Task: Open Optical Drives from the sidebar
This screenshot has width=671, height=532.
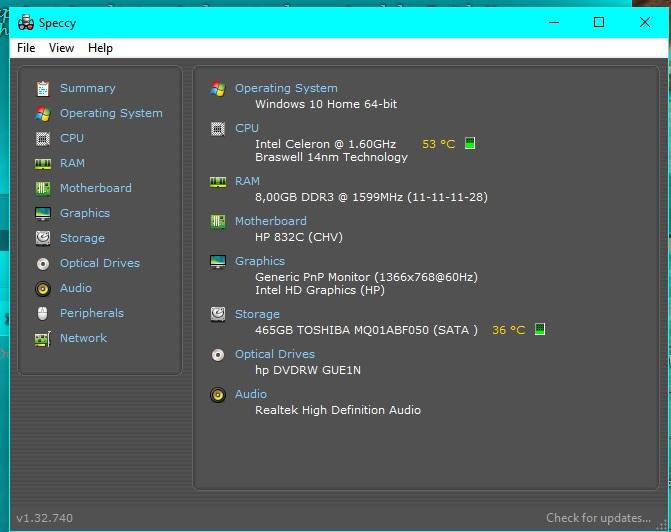Action: 100,263
